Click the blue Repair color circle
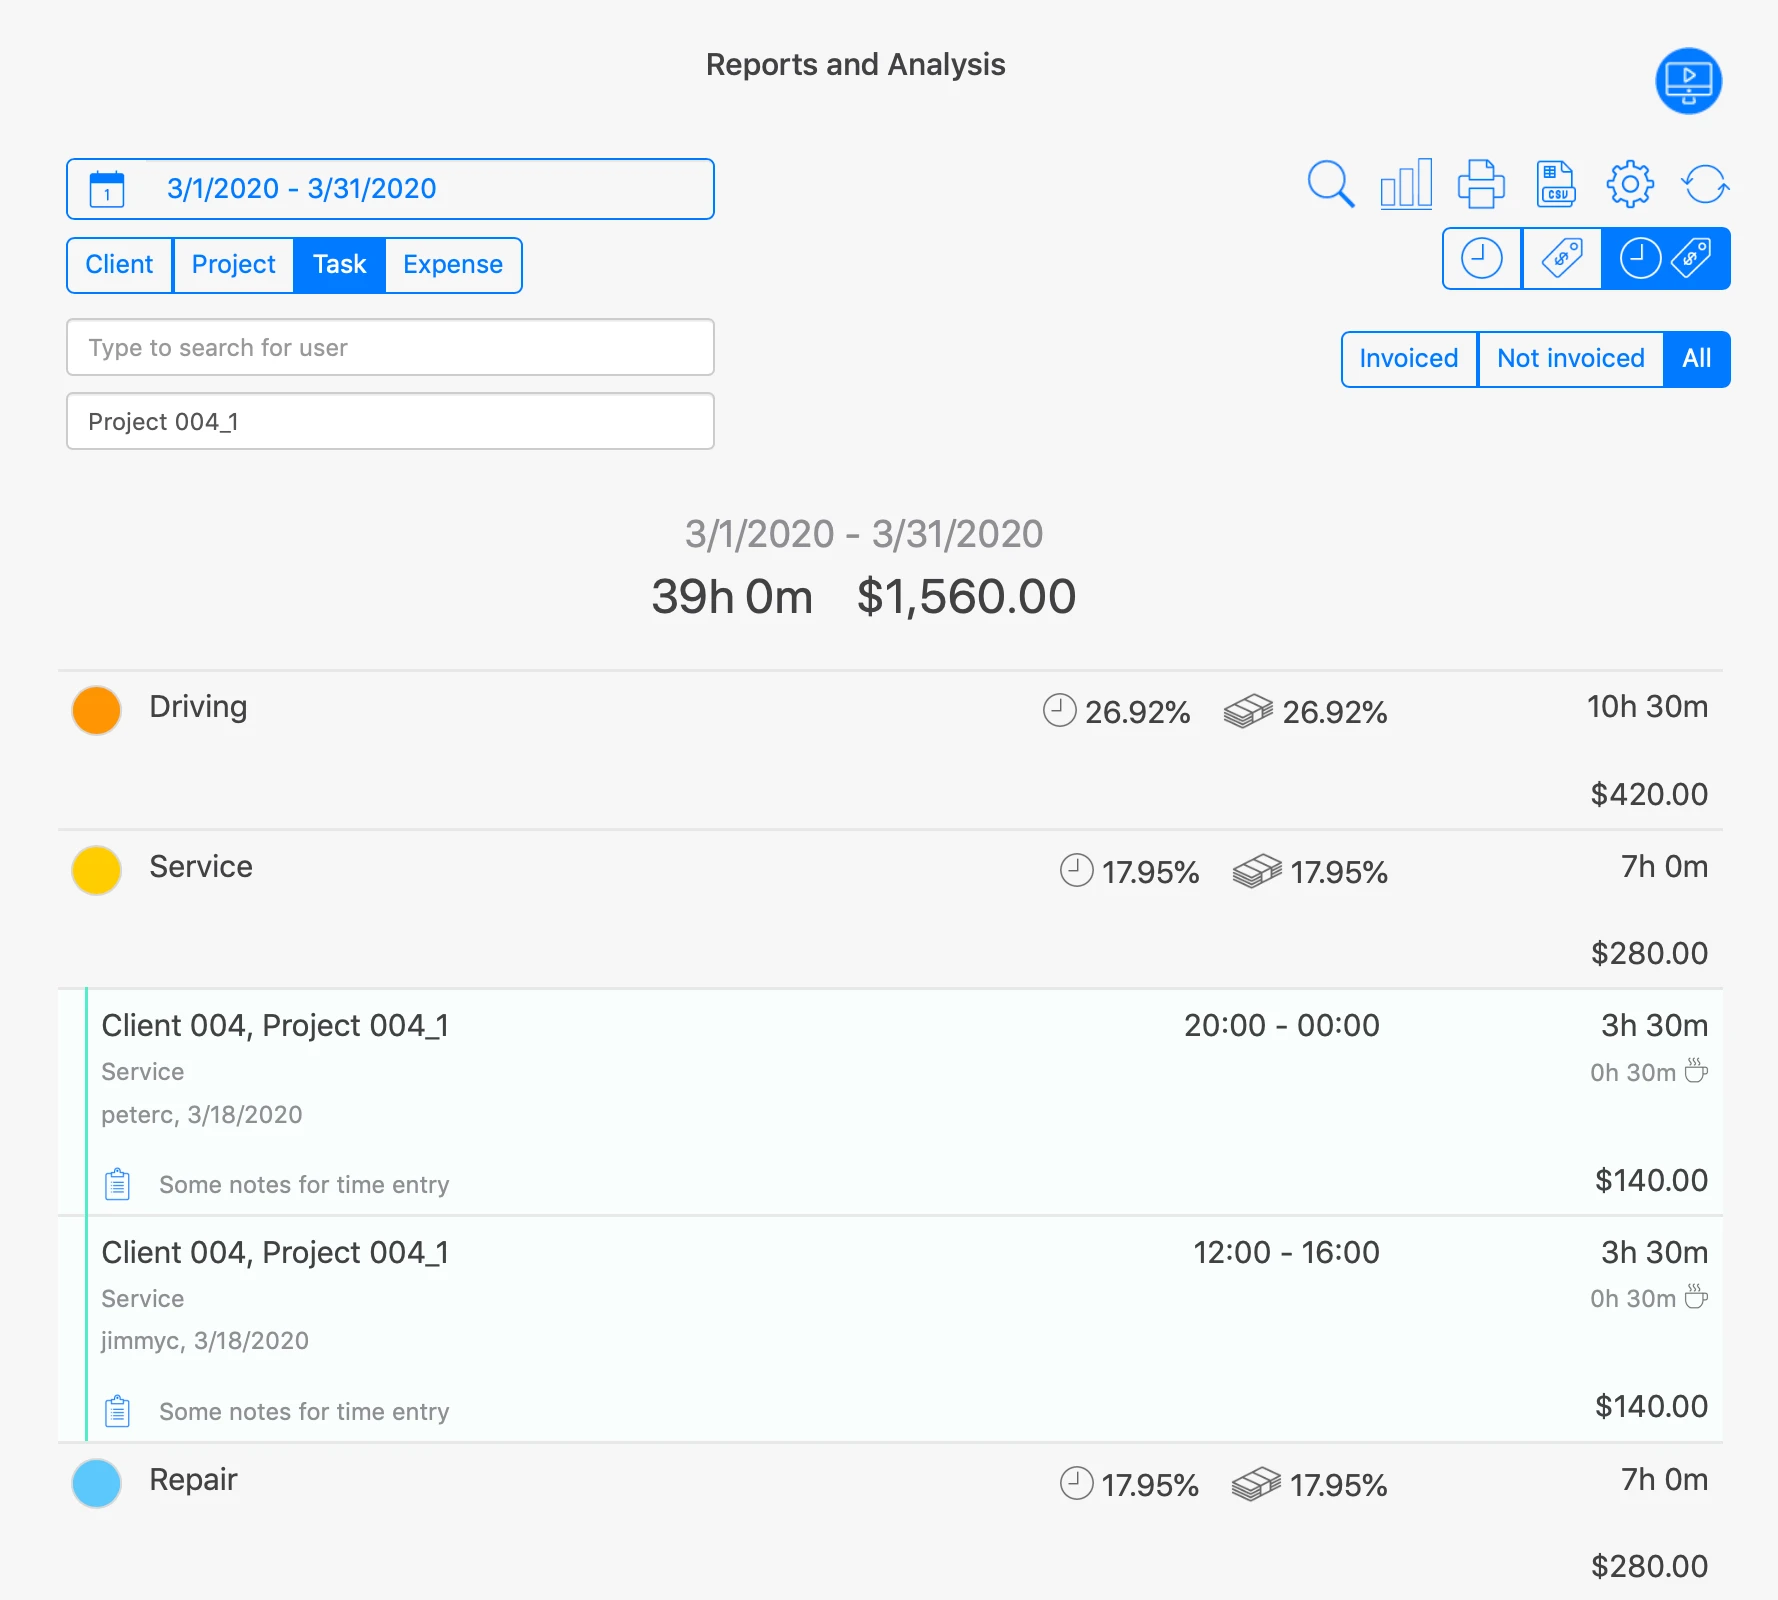This screenshot has width=1778, height=1600. (97, 1483)
